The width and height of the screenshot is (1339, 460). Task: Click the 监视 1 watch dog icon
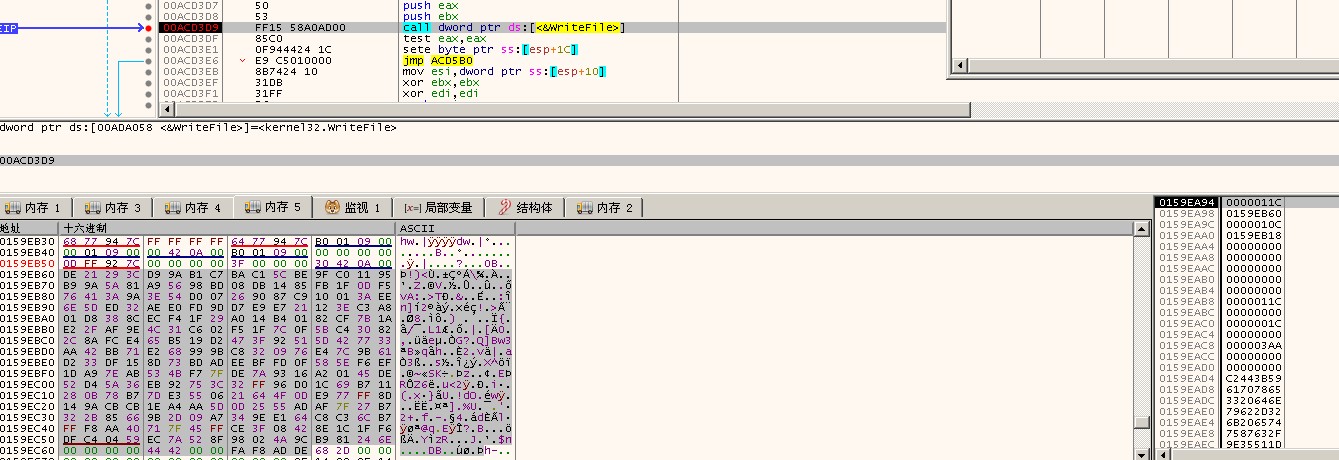[332, 208]
